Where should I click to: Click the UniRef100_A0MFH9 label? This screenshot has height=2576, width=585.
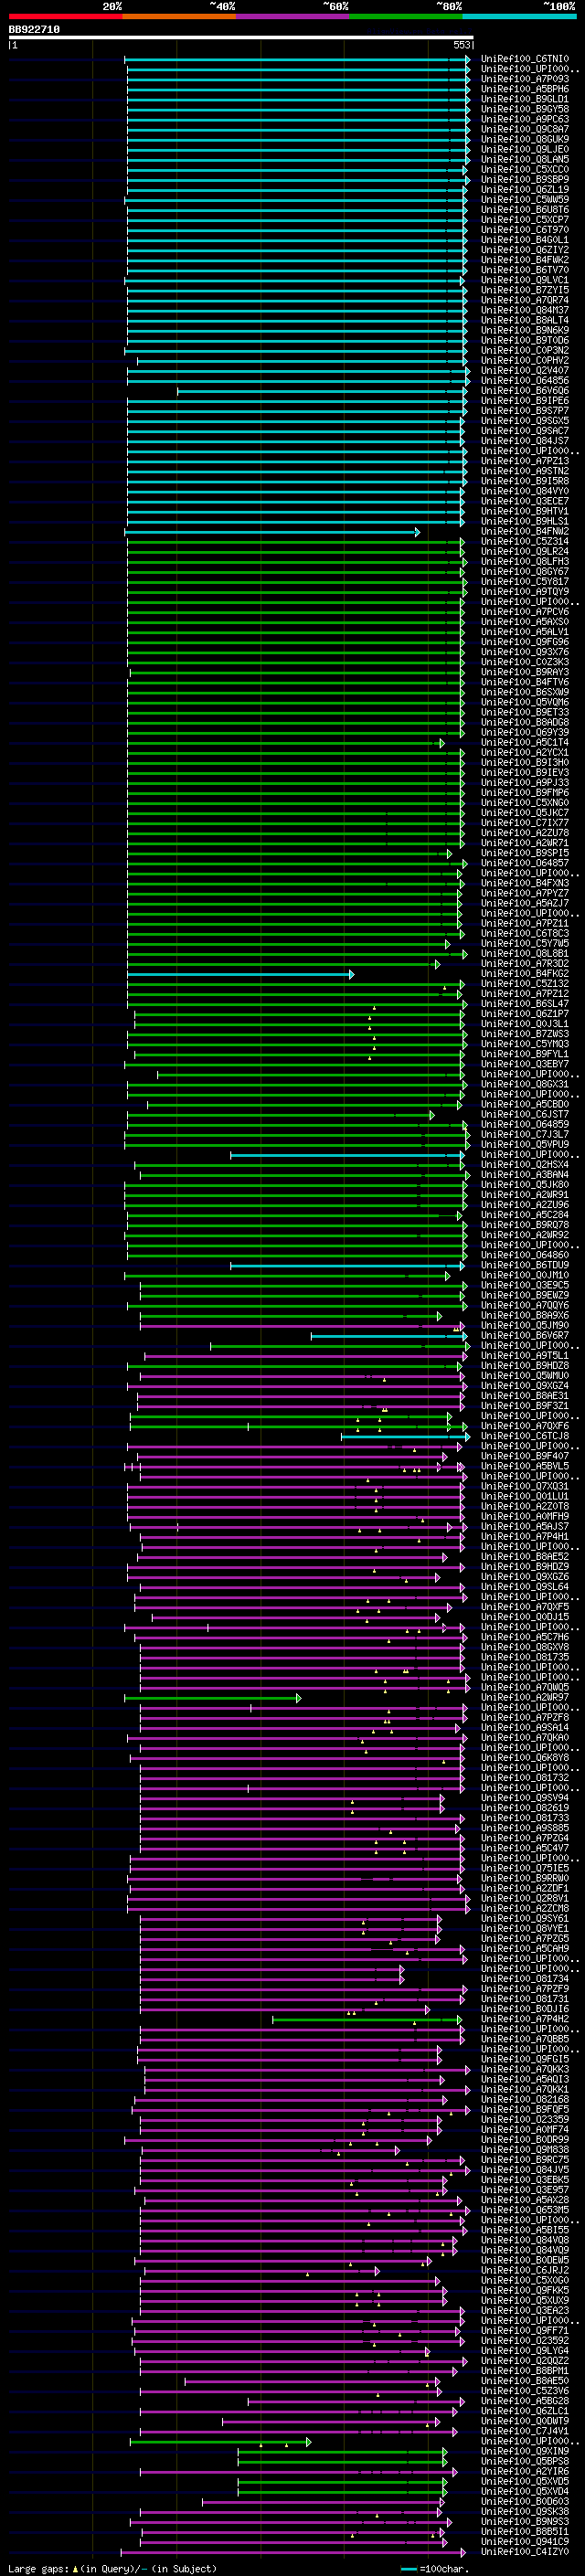[525, 1516]
